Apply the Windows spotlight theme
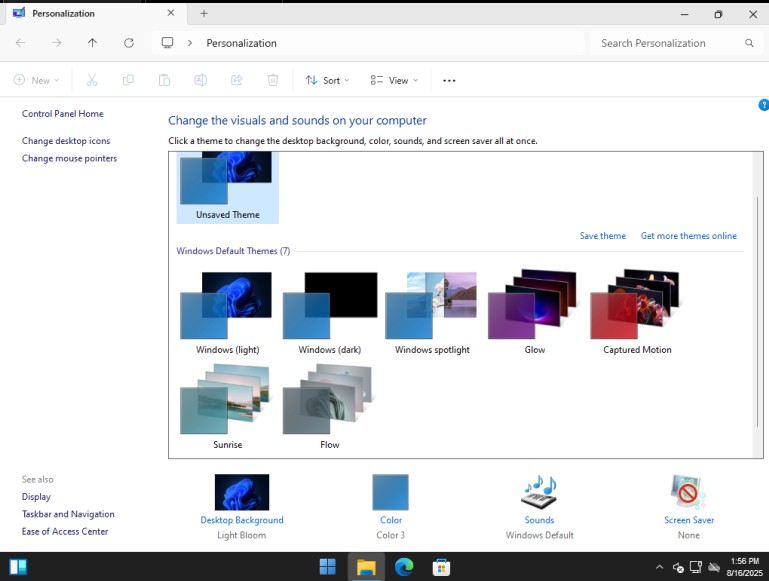Viewport: 769px width, 581px height. tap(432, 312)
